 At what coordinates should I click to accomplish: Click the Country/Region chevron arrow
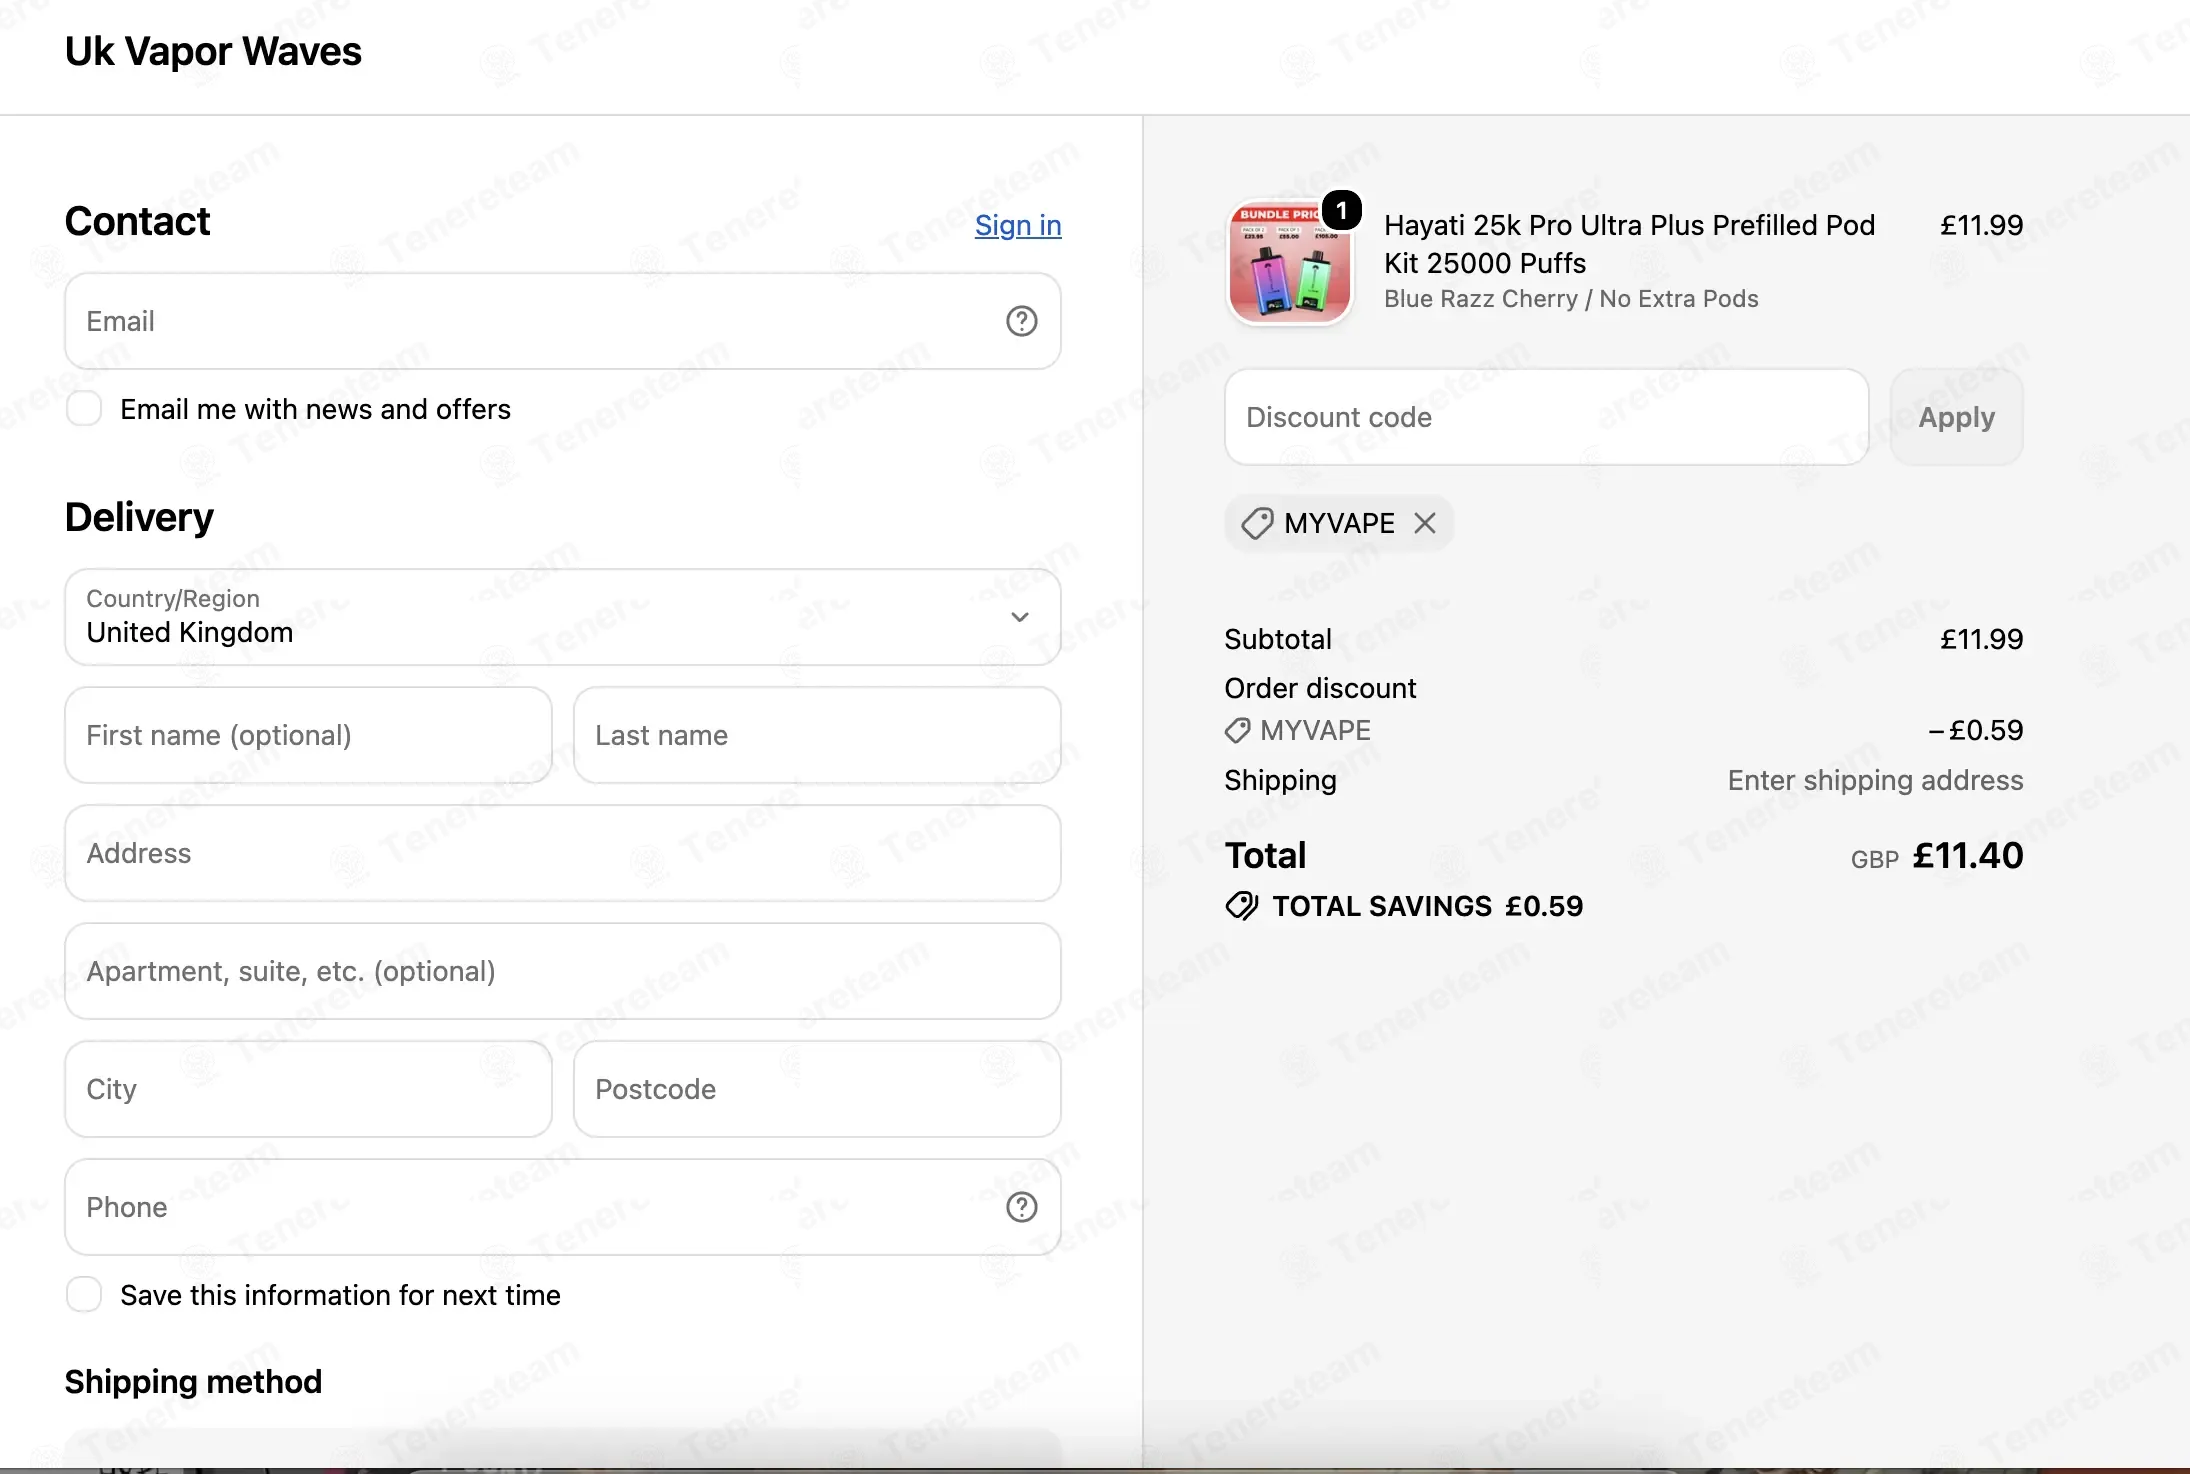1020,617
